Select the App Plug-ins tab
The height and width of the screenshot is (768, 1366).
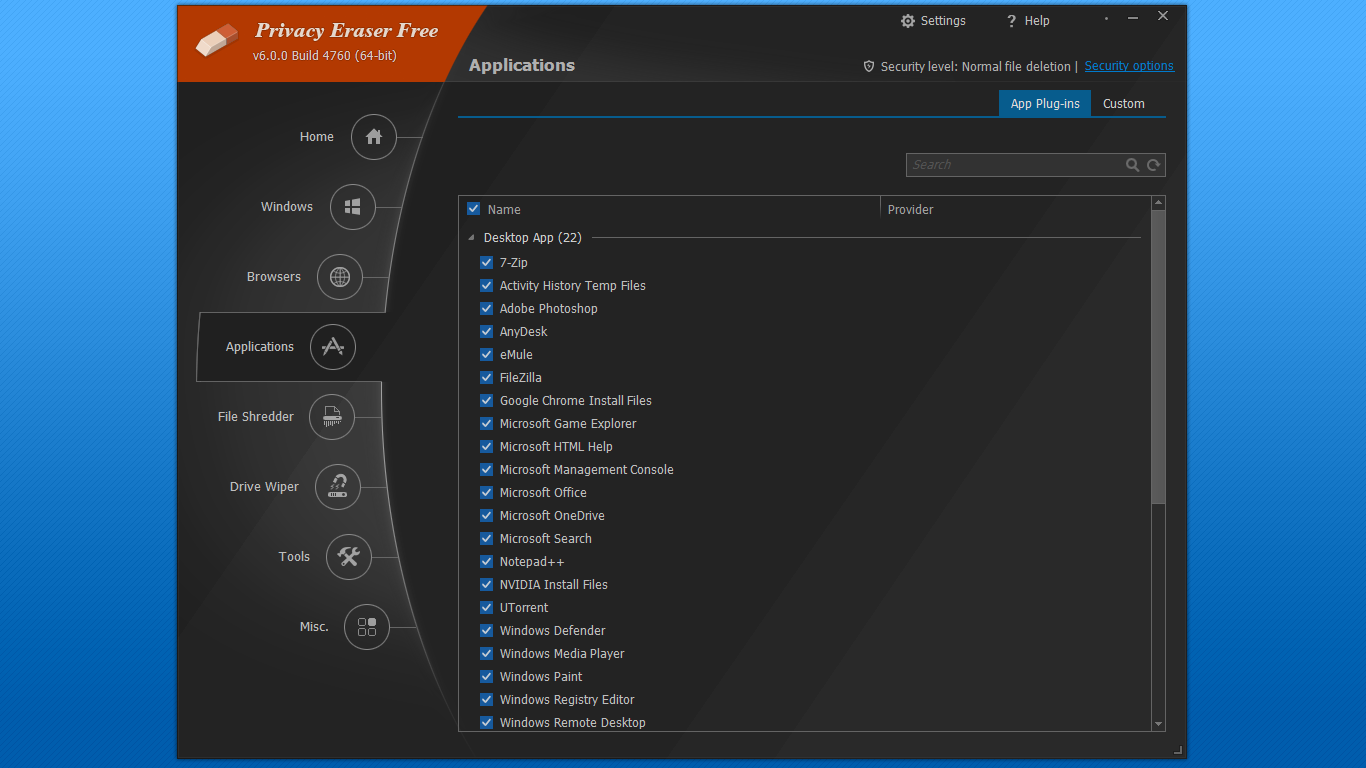pos(1045,103)
